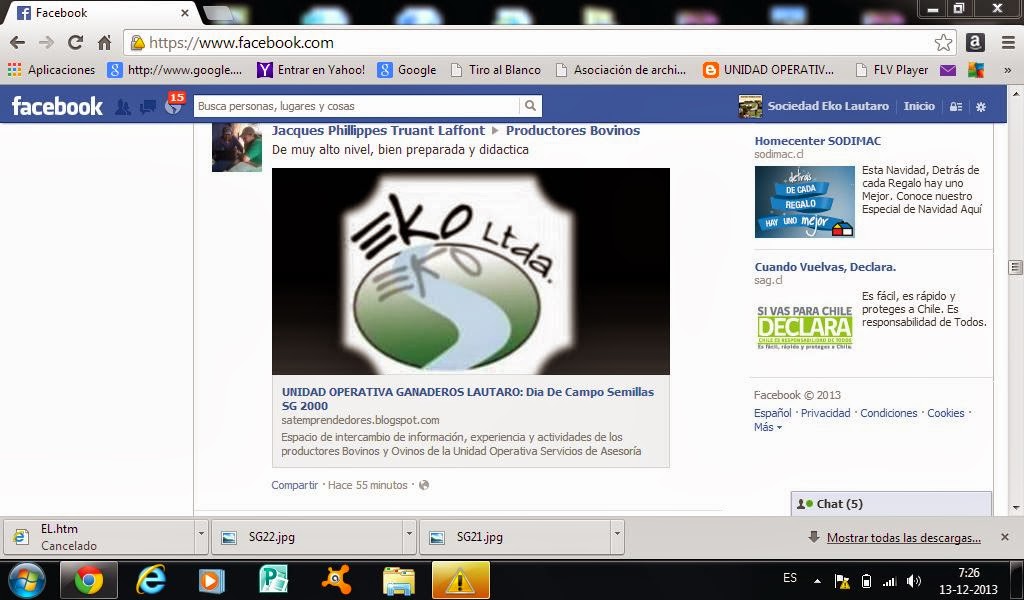Click the public audience globe on post
Screen dimensions: 1024x600
point(424,485)
